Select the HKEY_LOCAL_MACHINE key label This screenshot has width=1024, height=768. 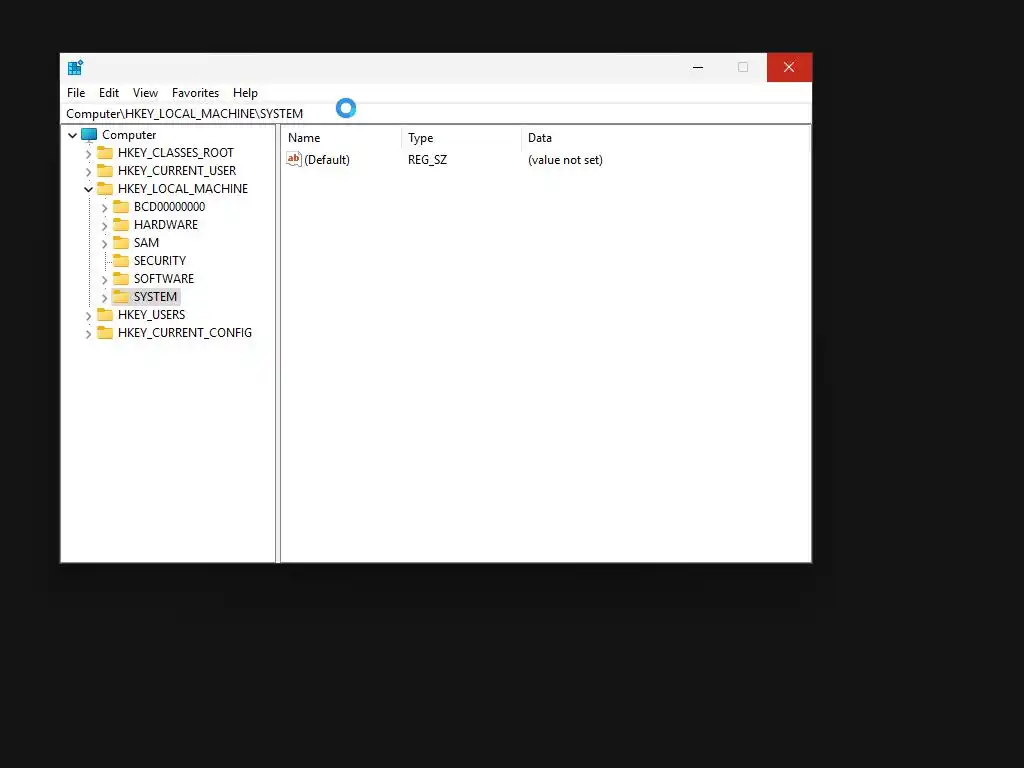(183, 189)
